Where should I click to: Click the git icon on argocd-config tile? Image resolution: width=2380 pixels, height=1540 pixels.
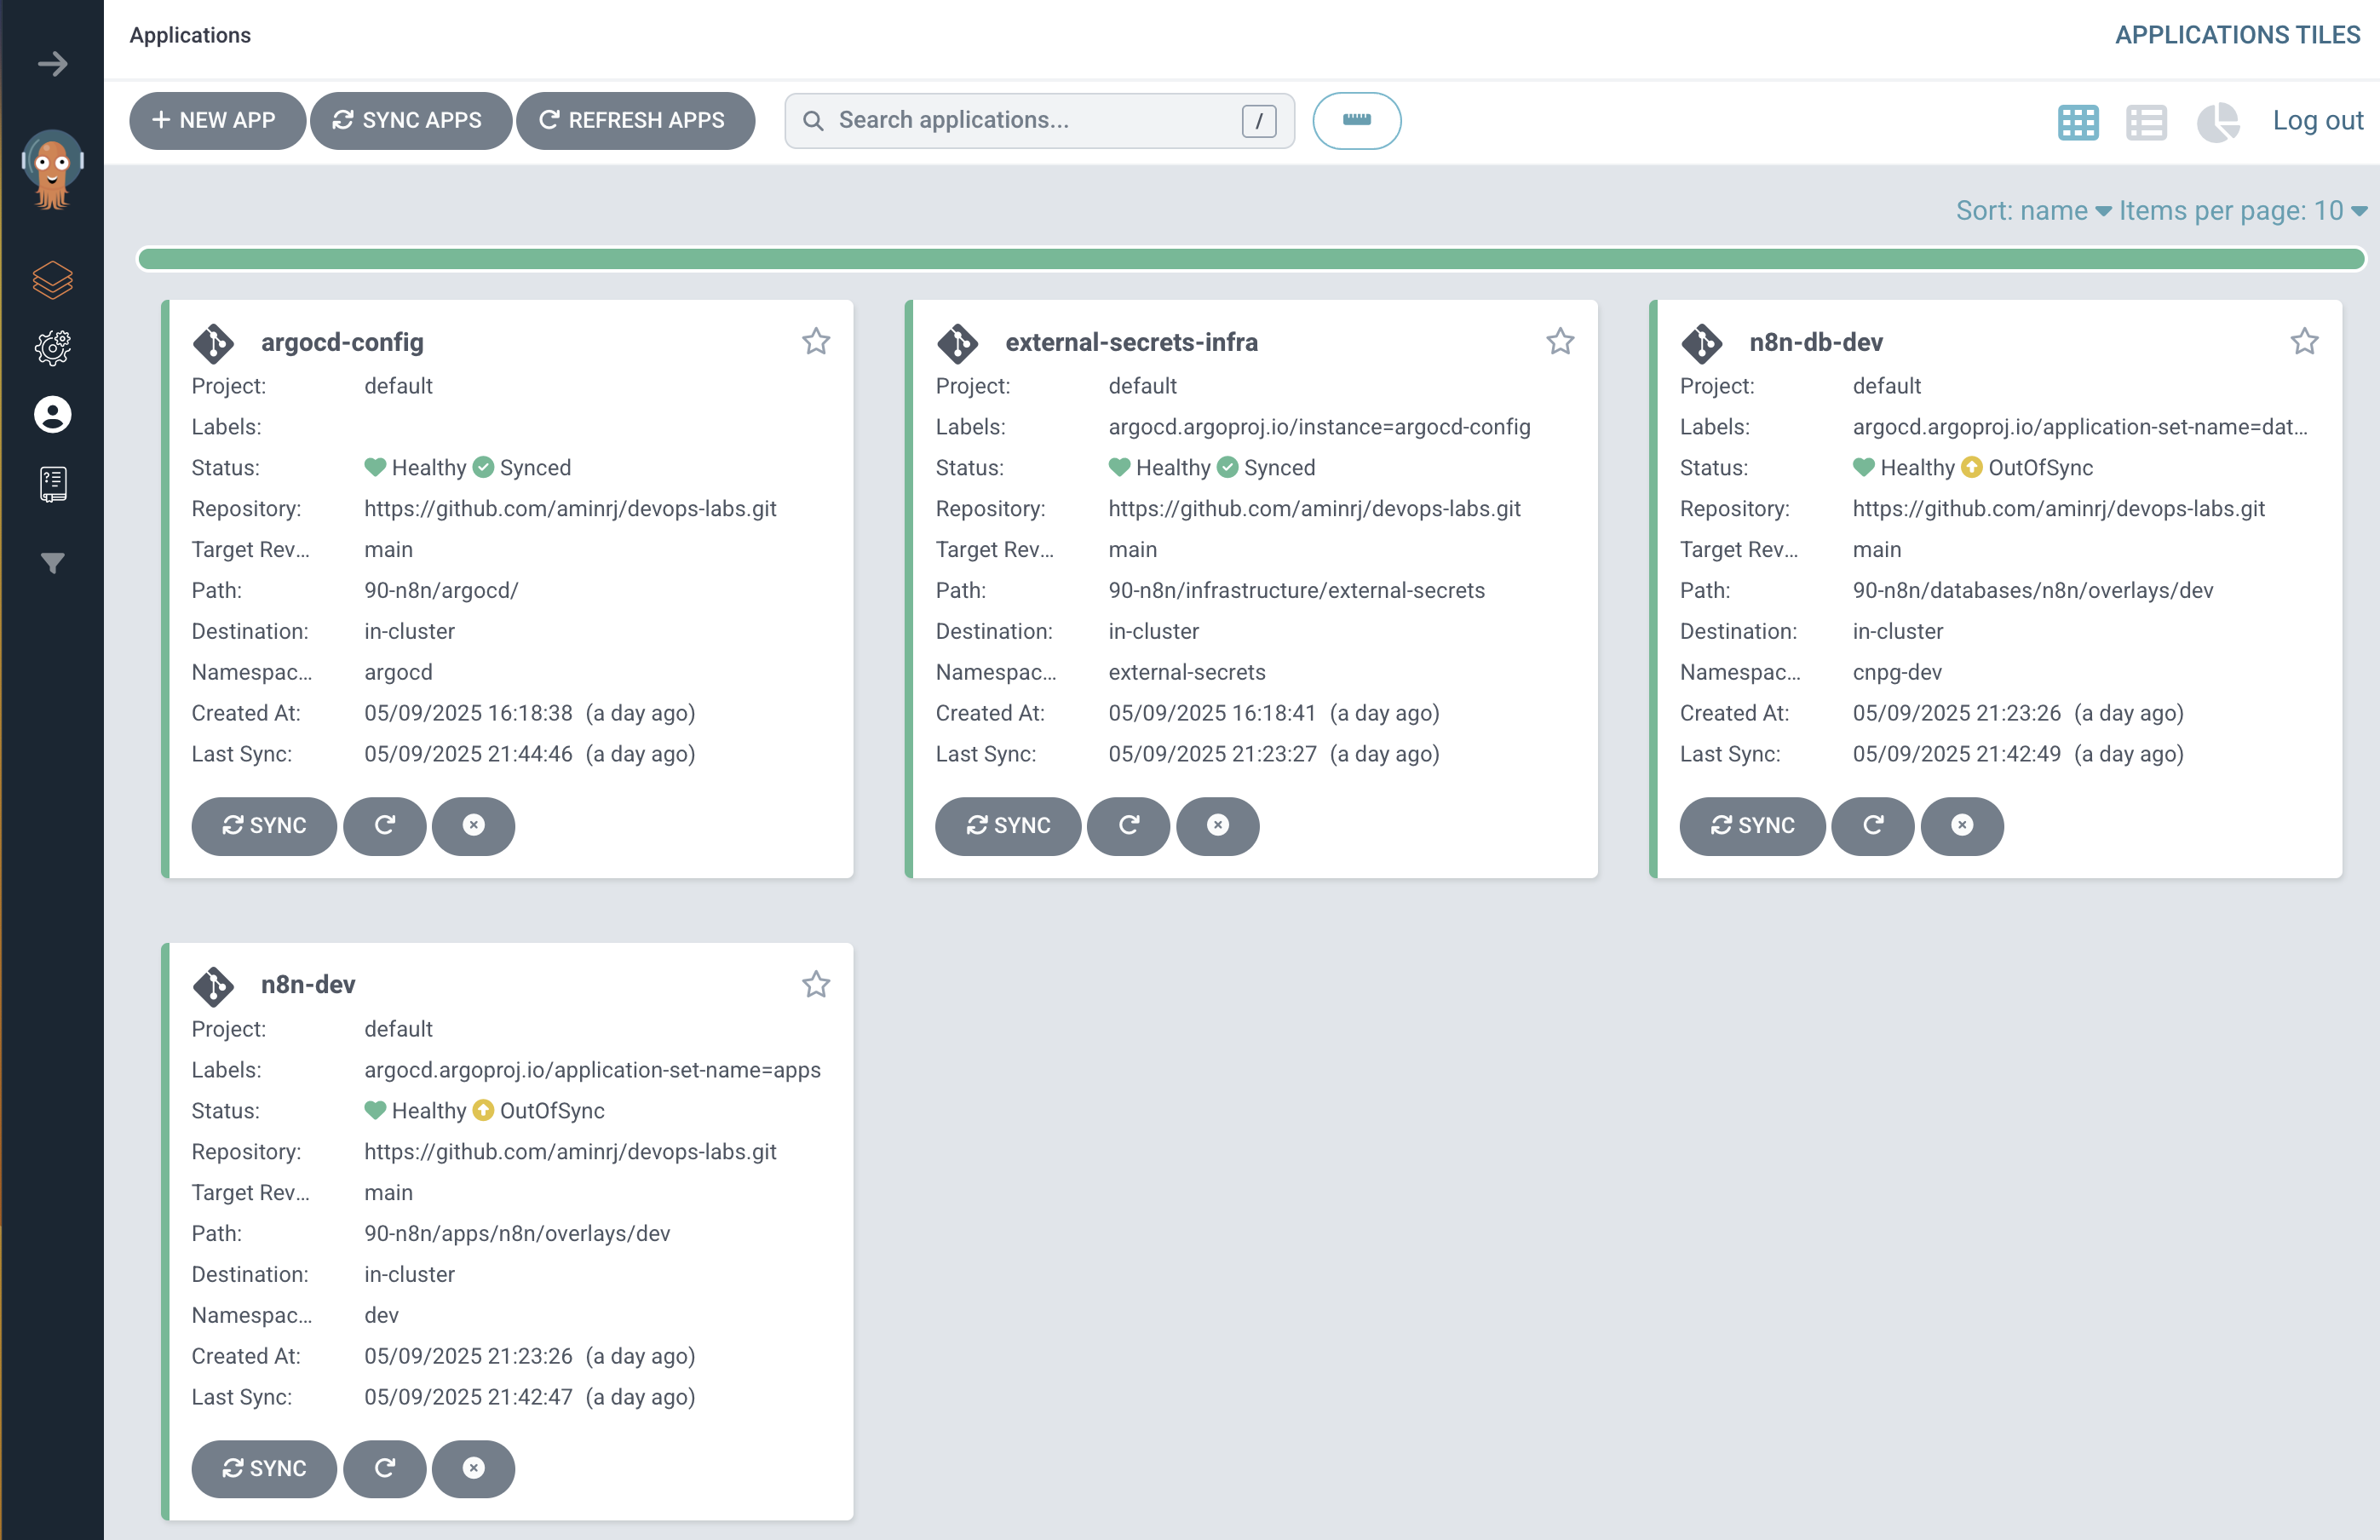[x=213, y=343]
